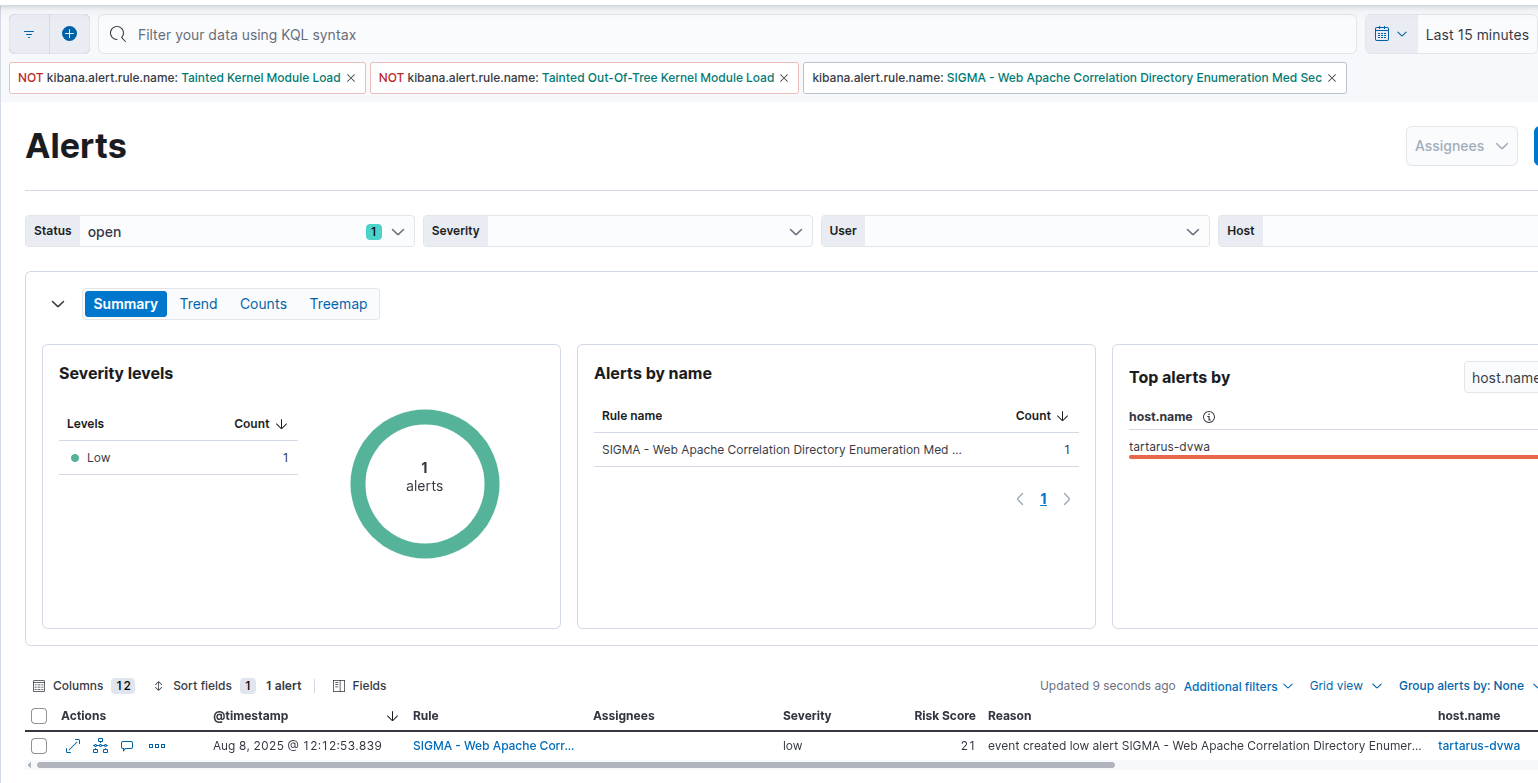Screen dimensions: 1538x783
Task: Open the tartarus-dvwa host link in table
Action: click(1478, 746)
